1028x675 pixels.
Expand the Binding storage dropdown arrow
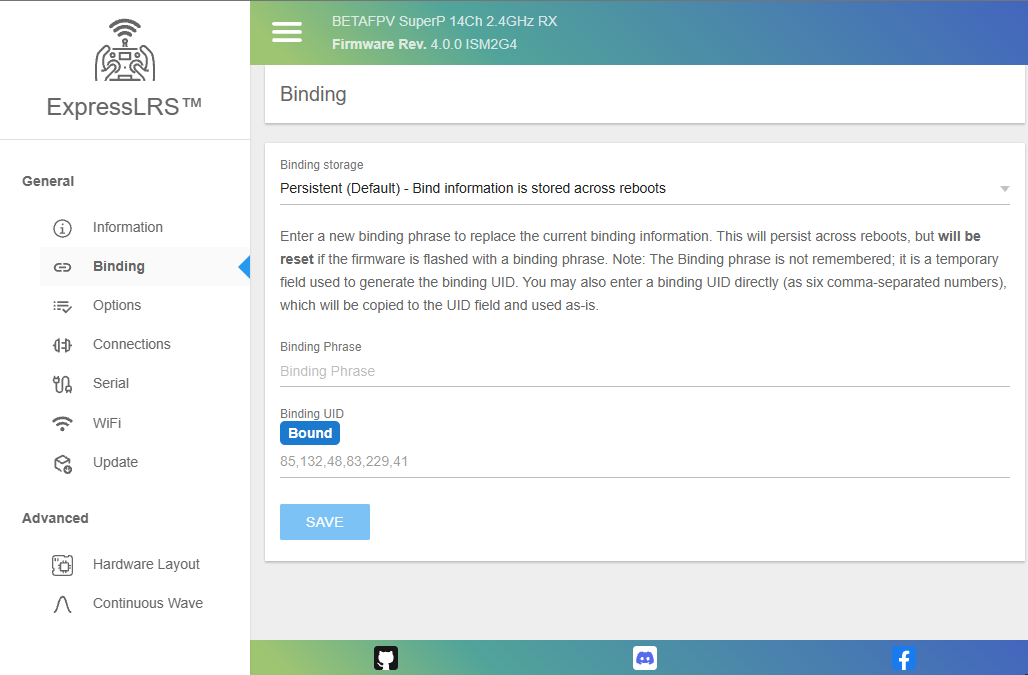1004,189
